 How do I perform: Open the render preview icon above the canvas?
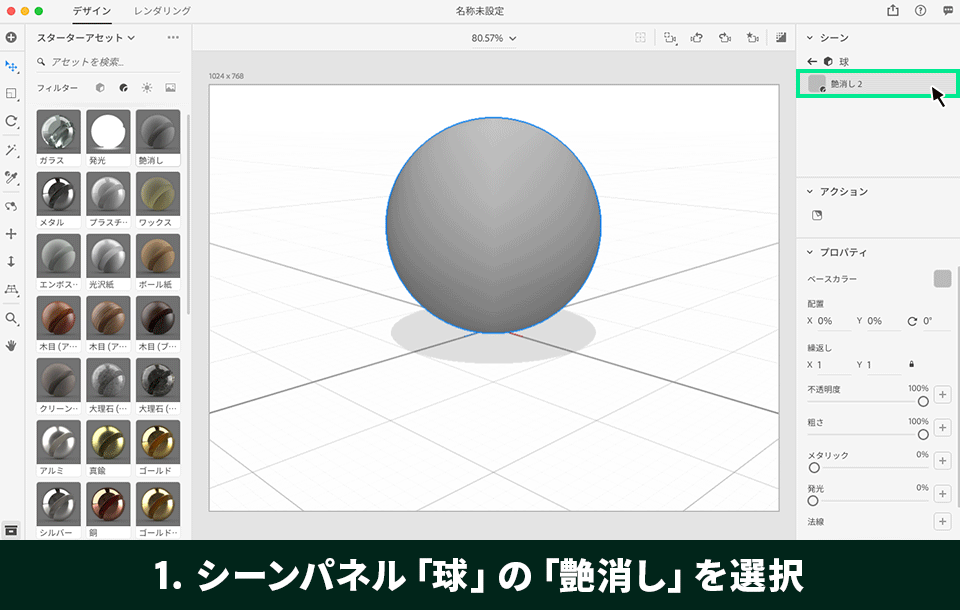tap(780, 36)
